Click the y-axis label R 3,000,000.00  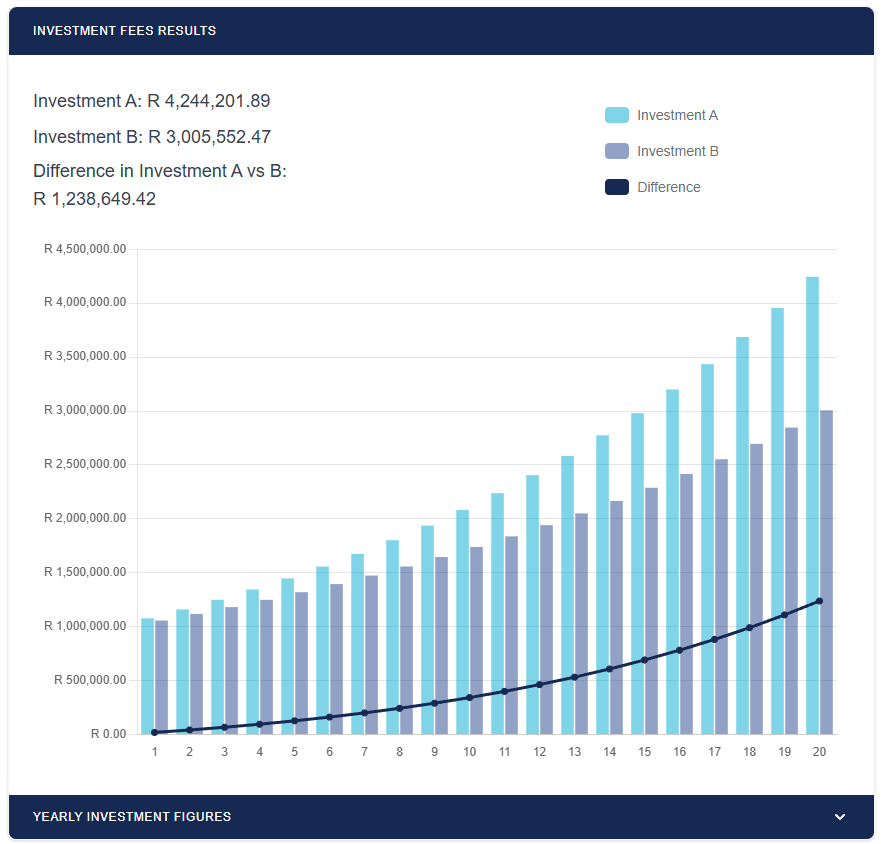[x=85, y=410]
